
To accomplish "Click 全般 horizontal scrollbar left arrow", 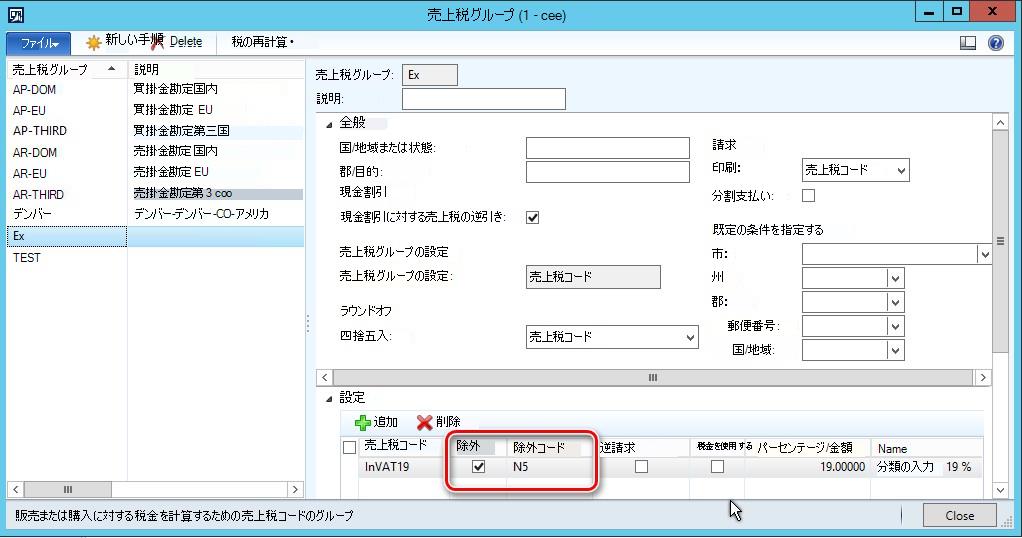I will (325, 377).
